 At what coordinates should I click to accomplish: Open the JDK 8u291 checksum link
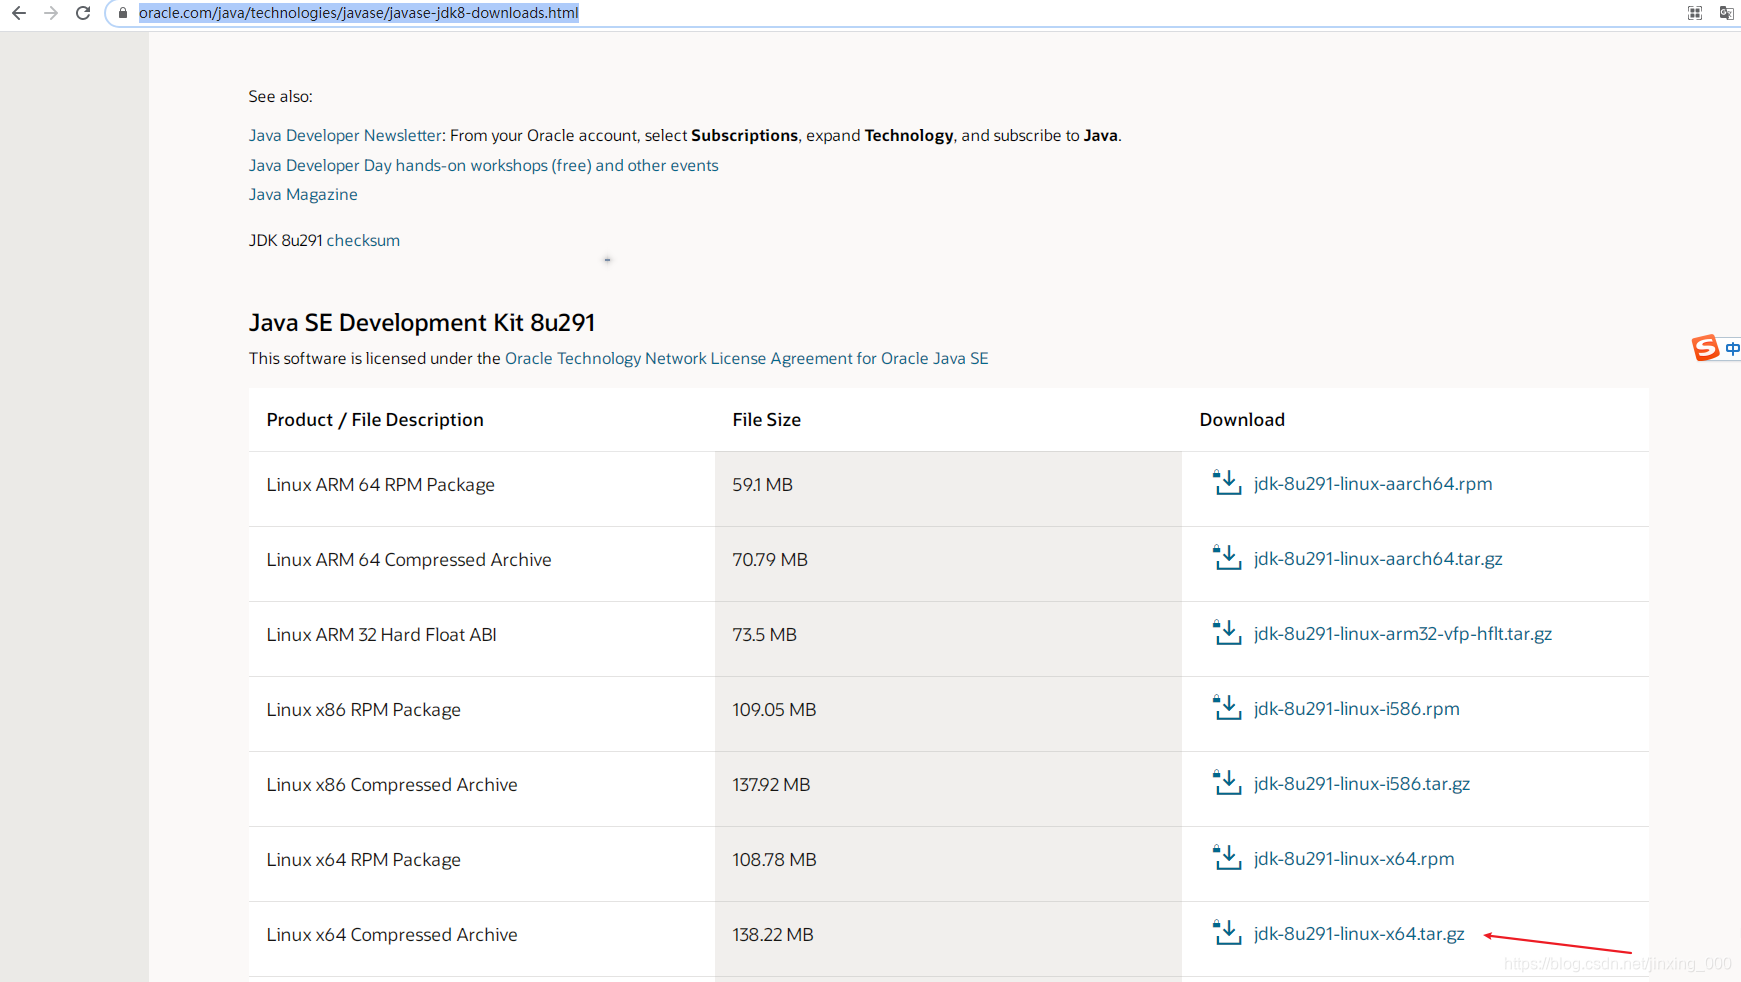coord(363,240)
